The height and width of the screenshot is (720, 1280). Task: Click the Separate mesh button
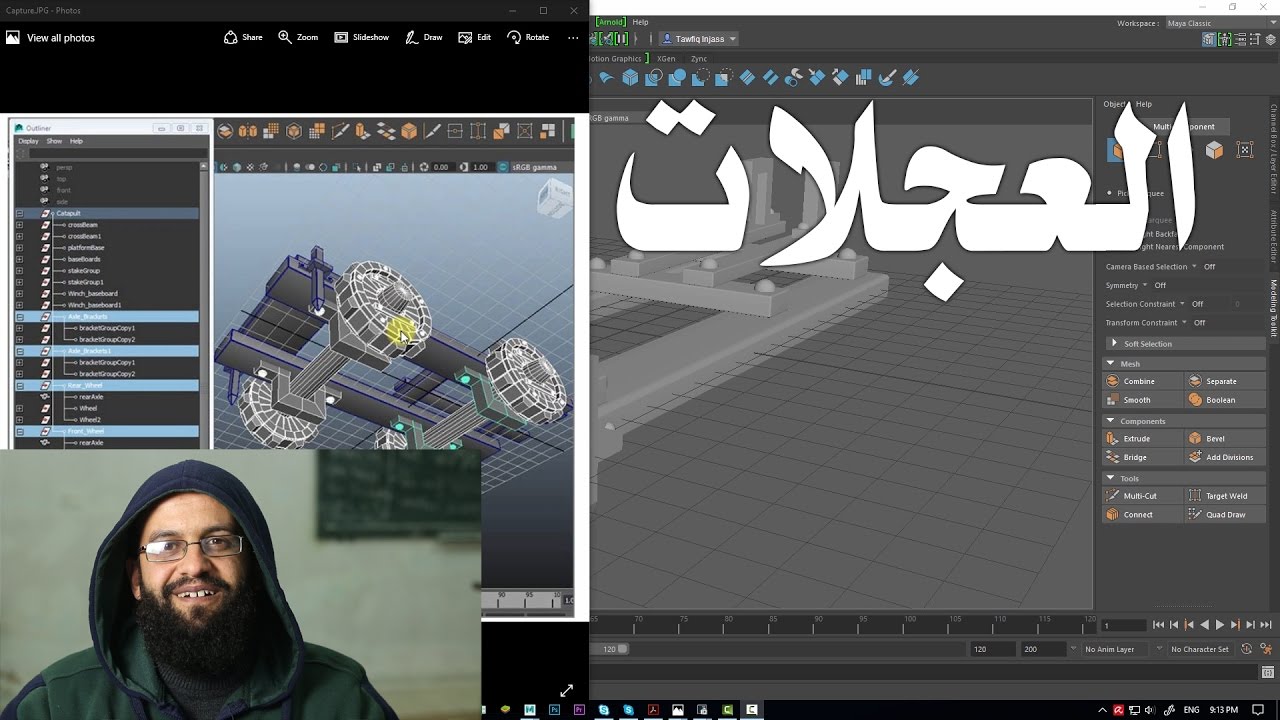(1225, 381)
